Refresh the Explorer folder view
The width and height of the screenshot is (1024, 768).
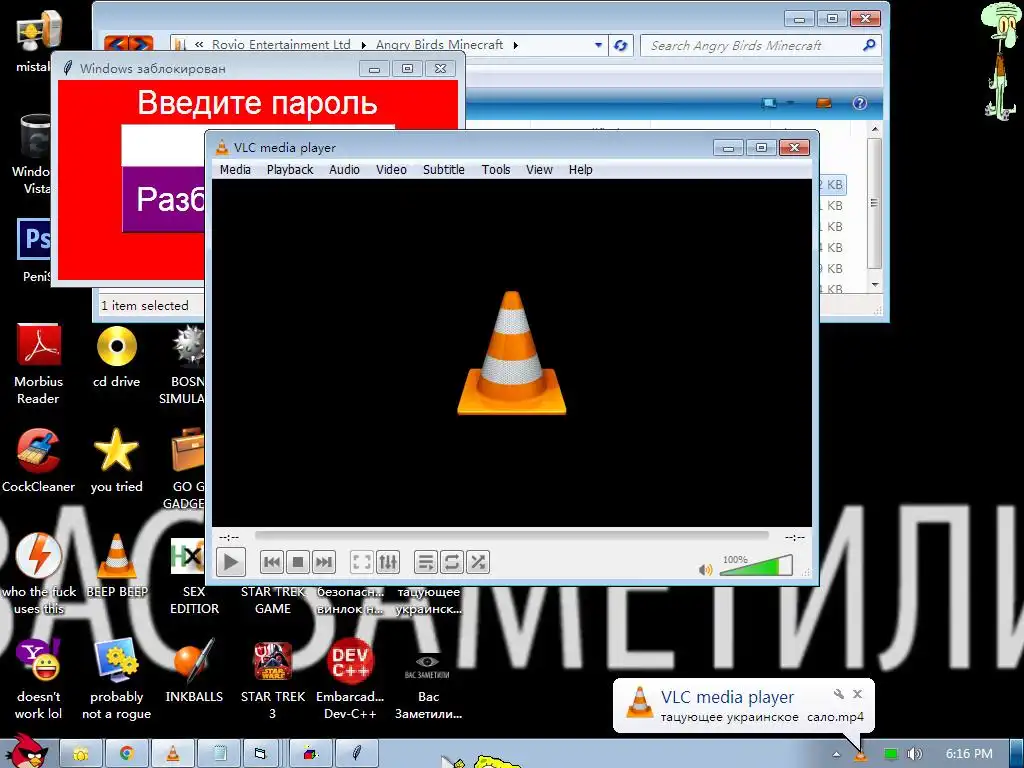click(x=620, y=45)
